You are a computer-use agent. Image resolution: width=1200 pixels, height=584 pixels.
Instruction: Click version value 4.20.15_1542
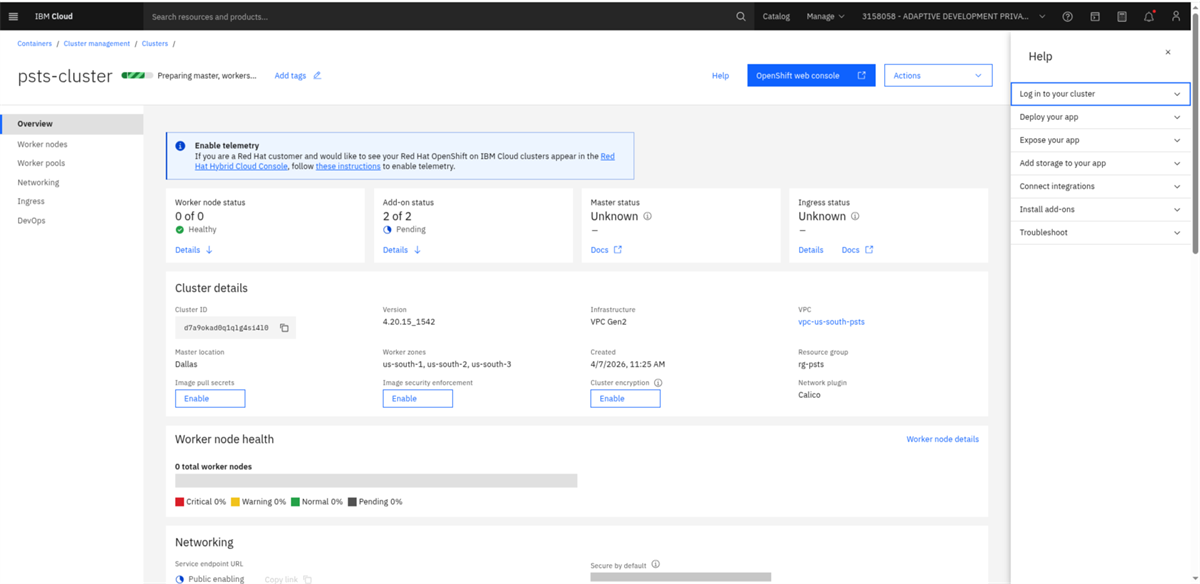click(409, 322)
